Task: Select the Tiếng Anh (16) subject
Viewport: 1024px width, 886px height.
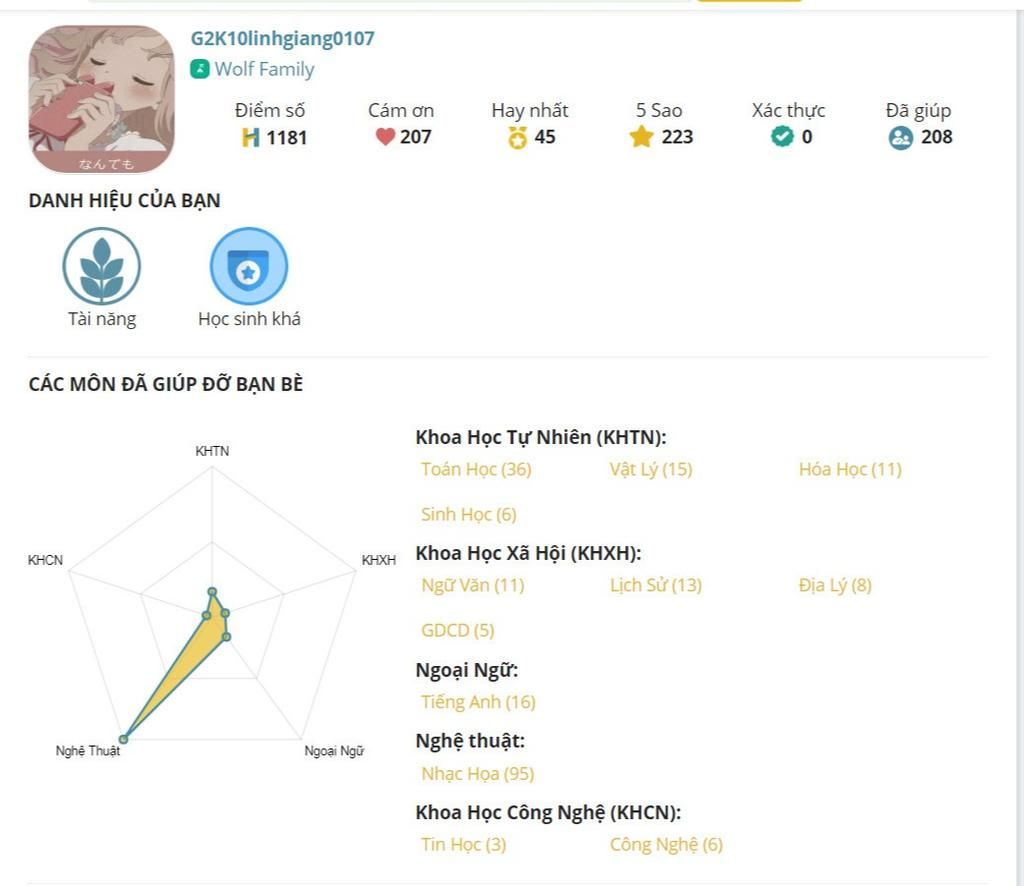Action: [478, 702]
